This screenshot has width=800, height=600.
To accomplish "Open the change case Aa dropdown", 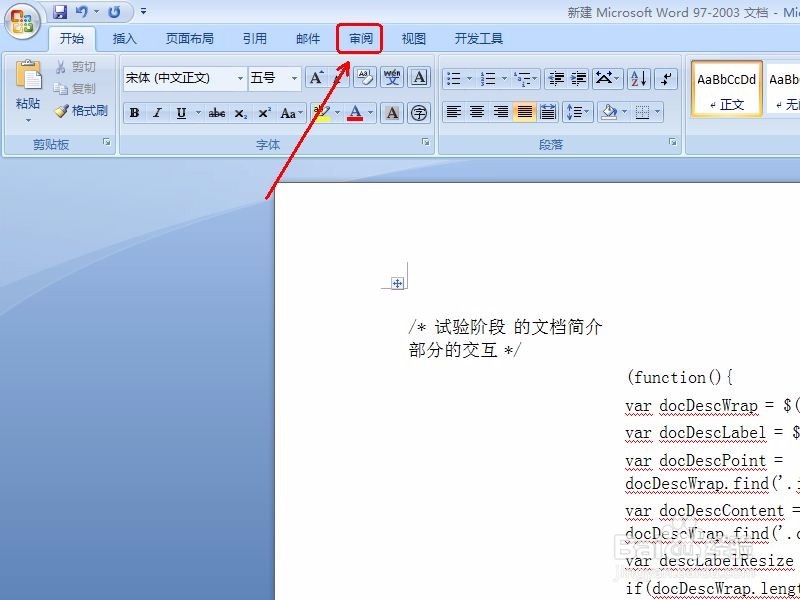I will pos(291,113).
